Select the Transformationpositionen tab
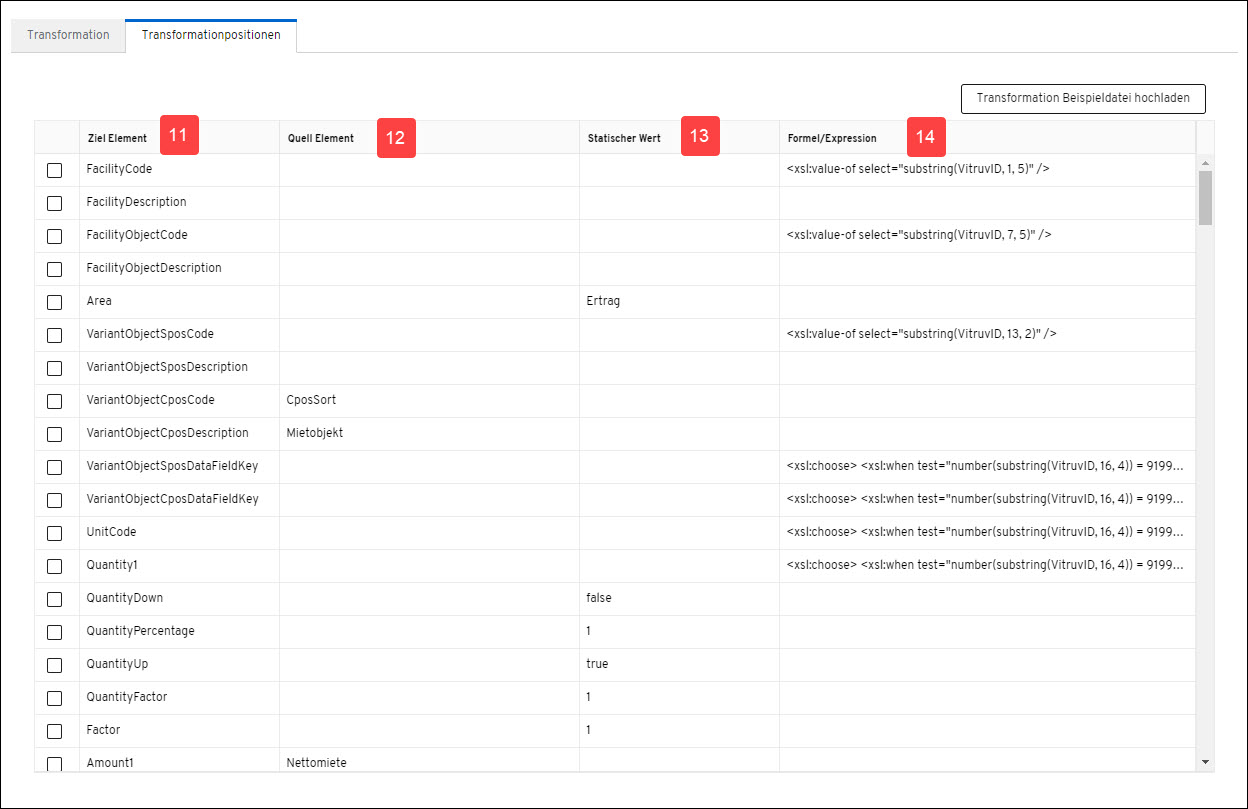This screenshot has height=809, width=1248. coord(210,35)
